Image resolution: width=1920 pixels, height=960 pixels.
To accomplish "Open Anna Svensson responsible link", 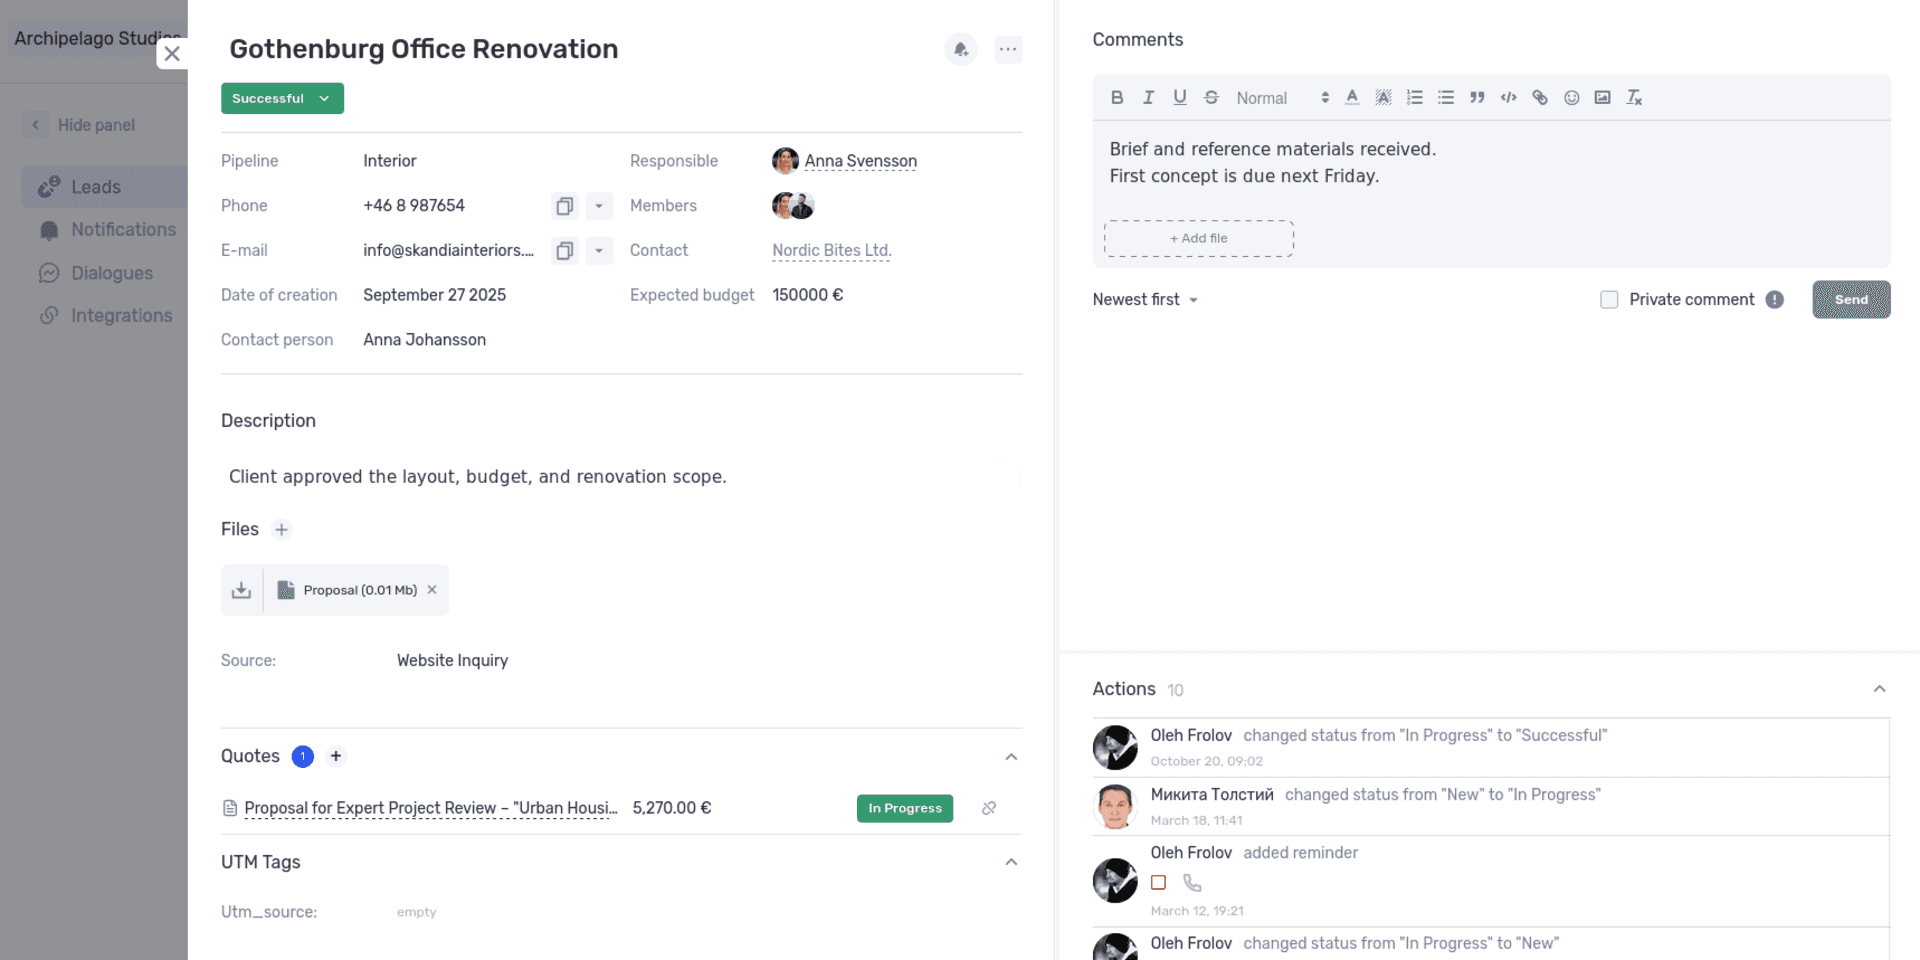I will point(860,161).
